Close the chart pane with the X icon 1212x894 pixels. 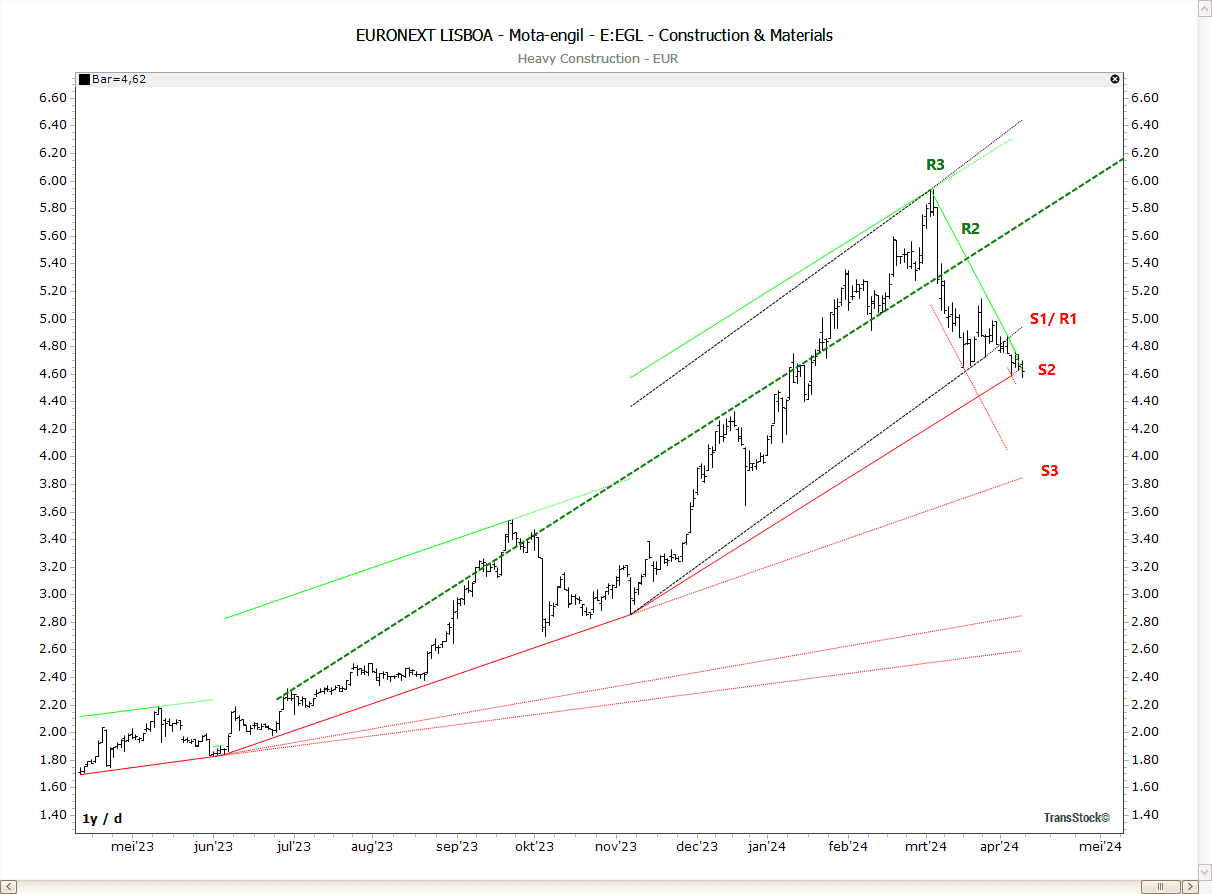1115,79
